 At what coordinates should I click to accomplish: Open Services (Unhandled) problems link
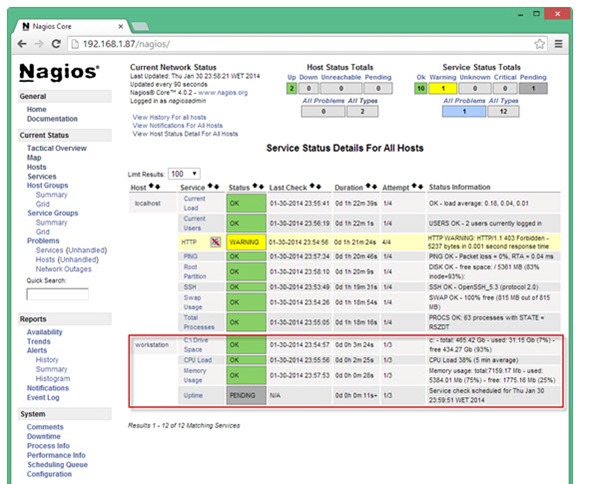(x=71, y=250)
